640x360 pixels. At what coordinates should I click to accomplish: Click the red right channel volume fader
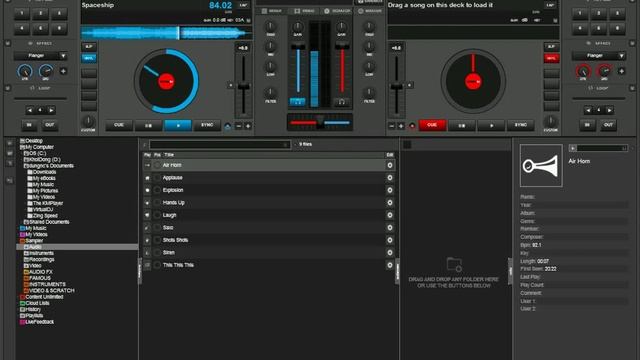pyautogui.click(x=342, y=47)
